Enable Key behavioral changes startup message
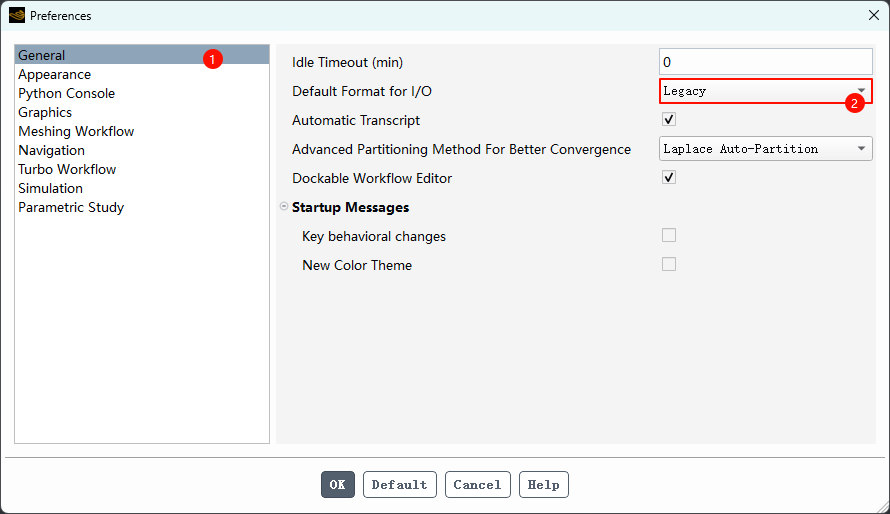The height and width of the screenshot is (514, 890). click(669, 236)
